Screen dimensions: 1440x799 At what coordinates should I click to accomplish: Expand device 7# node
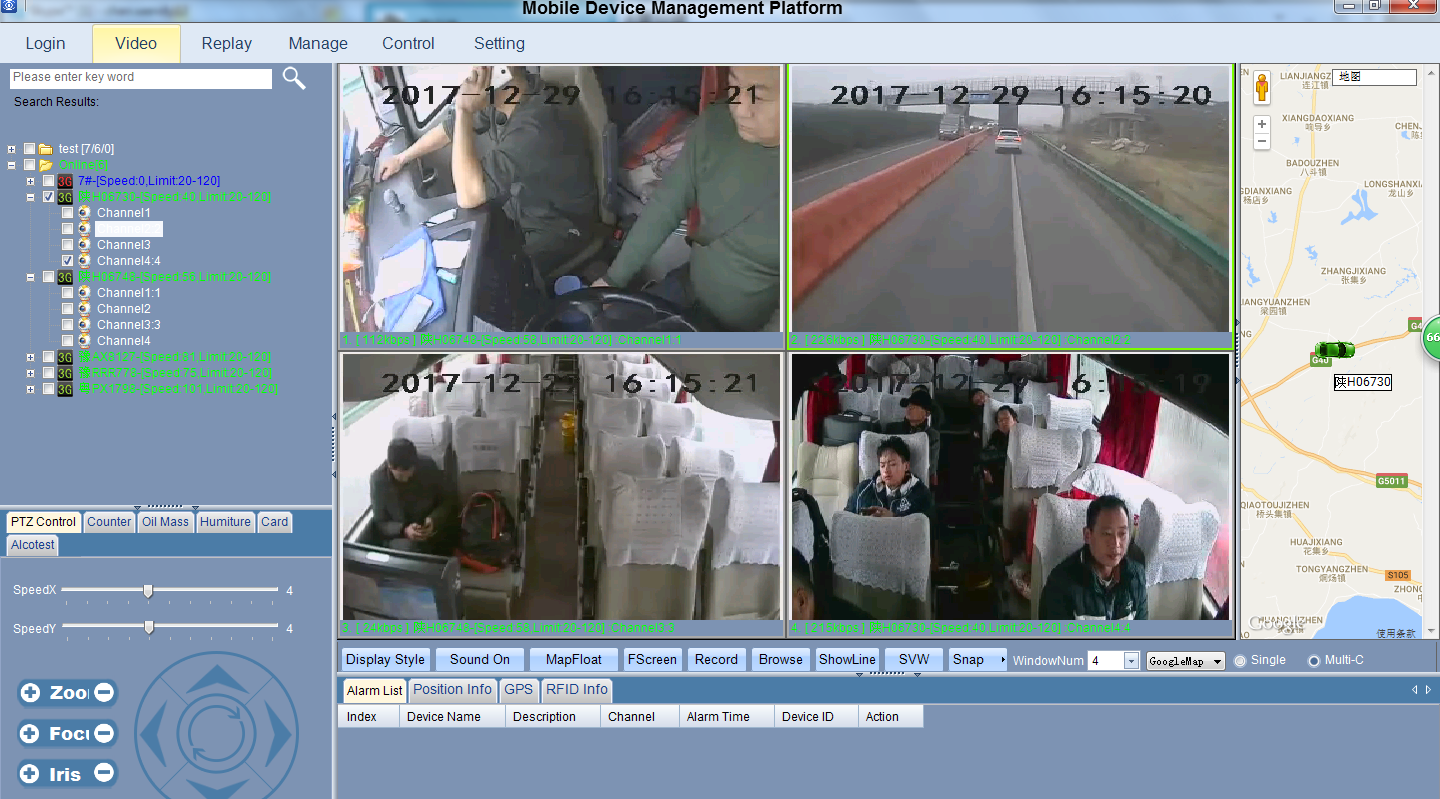click(x=31, y=181)
